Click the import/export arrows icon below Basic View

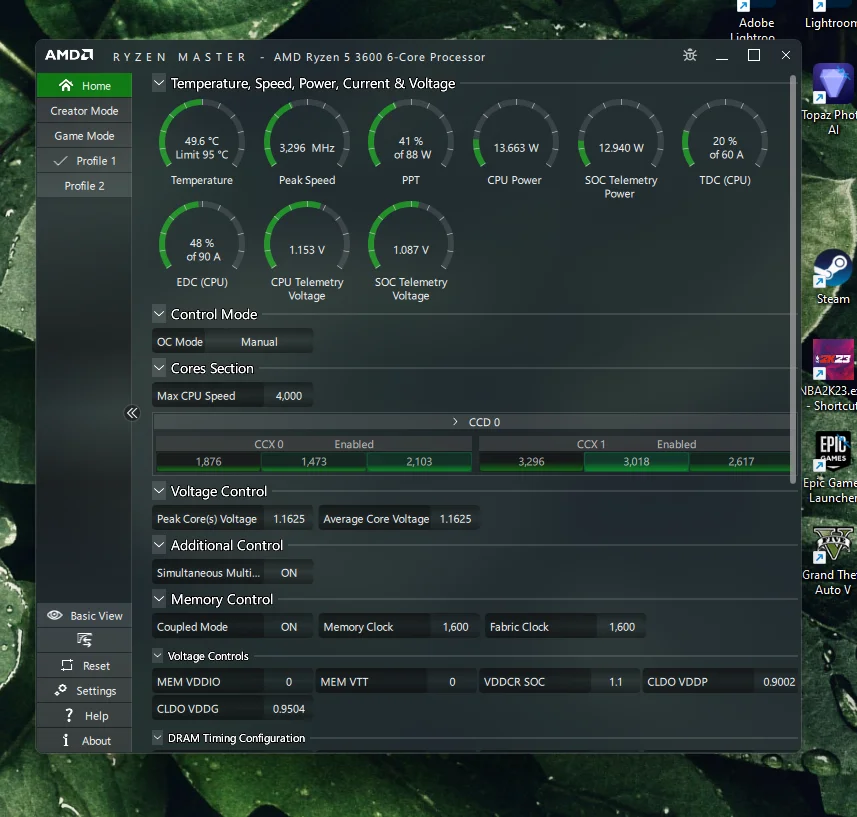(84, 640)
